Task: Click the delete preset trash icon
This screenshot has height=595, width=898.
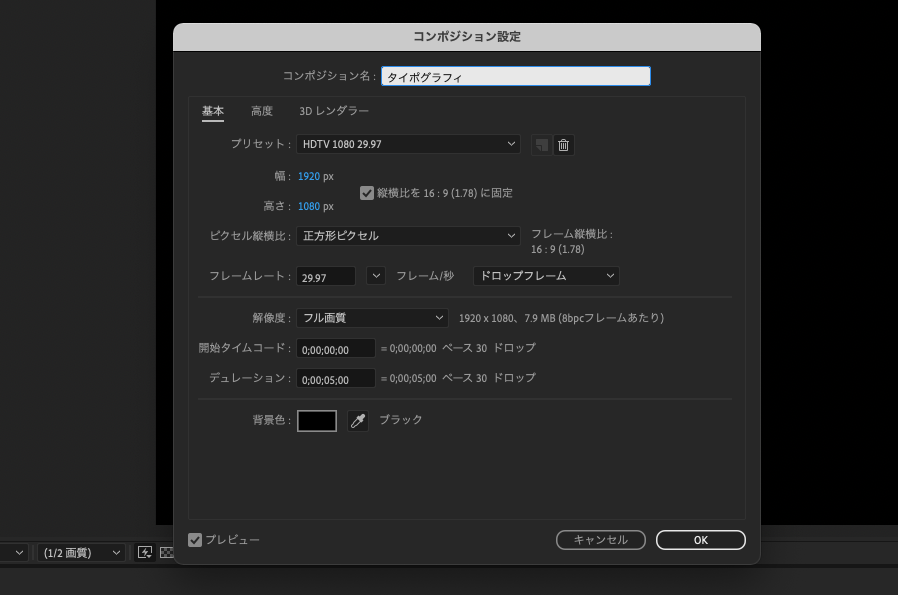Action: (564, 145)
